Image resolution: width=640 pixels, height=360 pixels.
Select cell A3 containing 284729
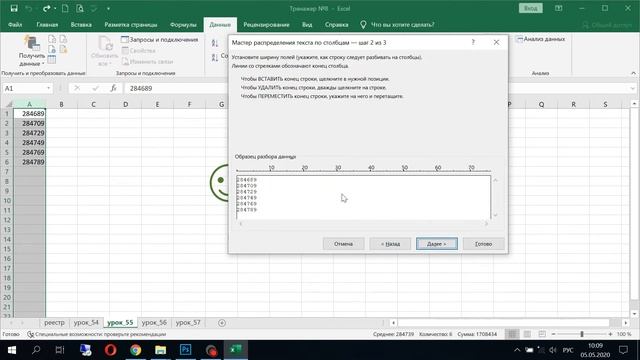point(29,133)
